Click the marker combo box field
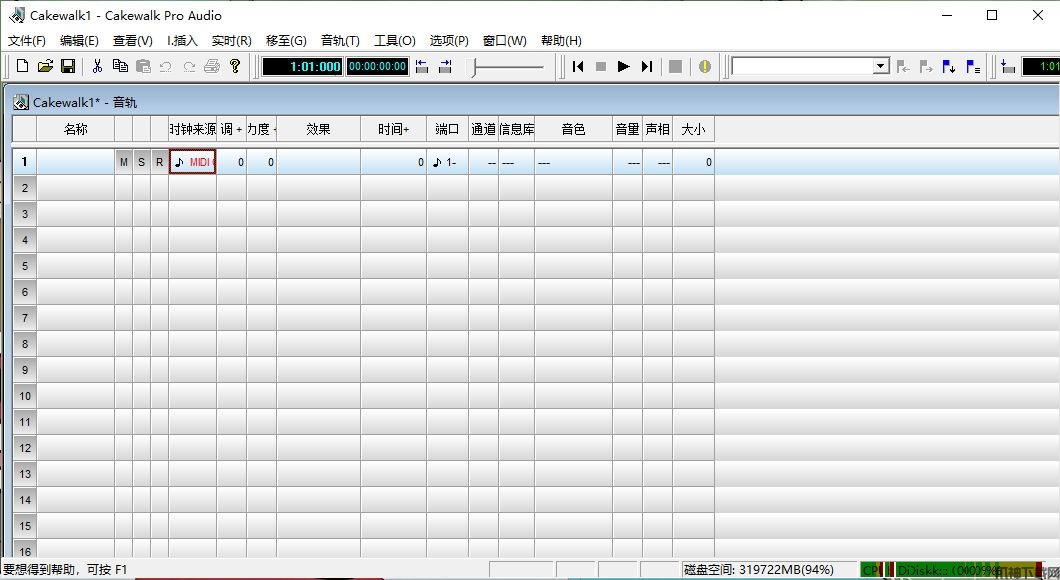 [802, 66]
